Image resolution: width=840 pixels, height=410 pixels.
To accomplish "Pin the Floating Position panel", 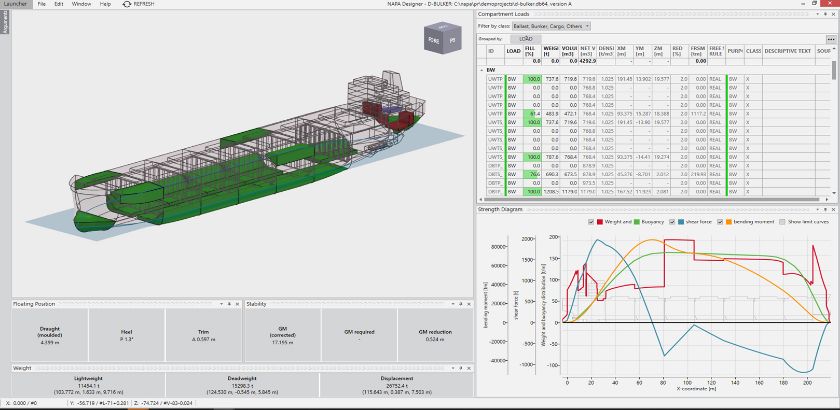I will (x=229, y=303).
